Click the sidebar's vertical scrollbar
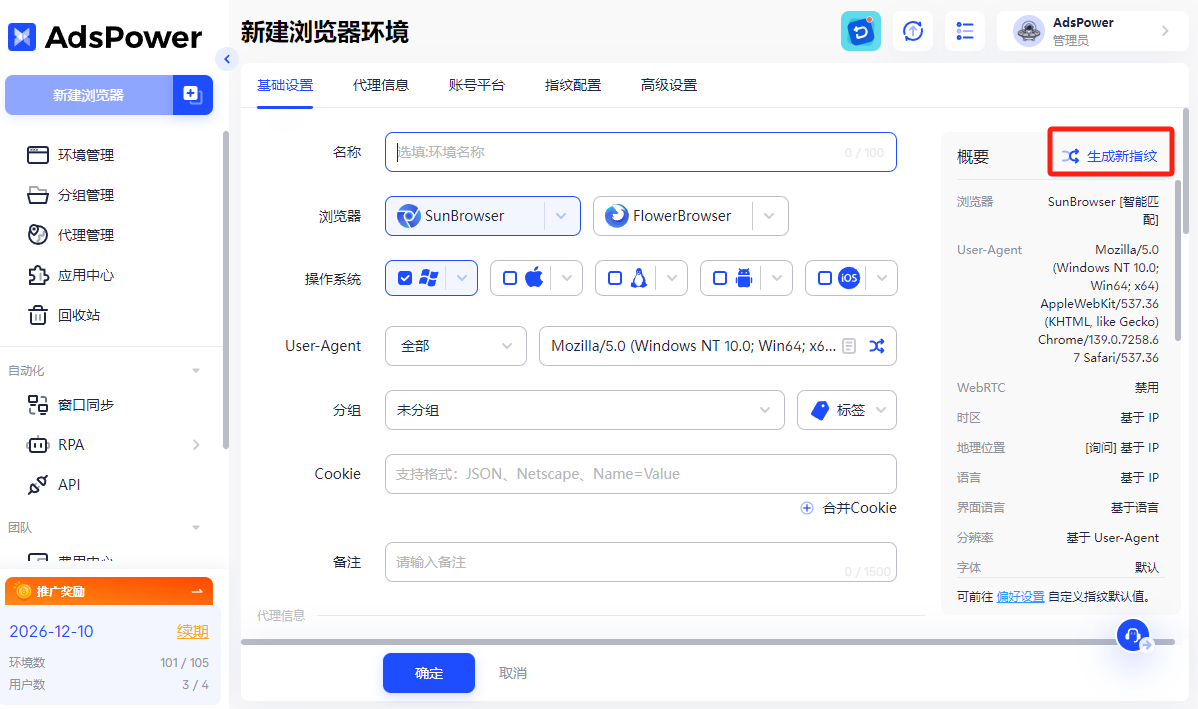 [x=225, y=290]
